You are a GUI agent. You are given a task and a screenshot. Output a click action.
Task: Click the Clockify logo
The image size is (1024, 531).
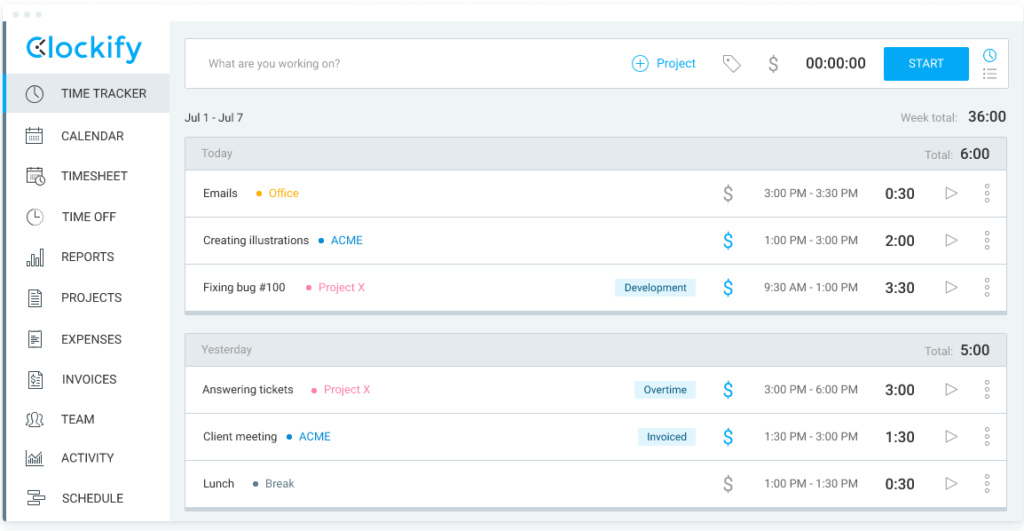(x=84, y=48)
